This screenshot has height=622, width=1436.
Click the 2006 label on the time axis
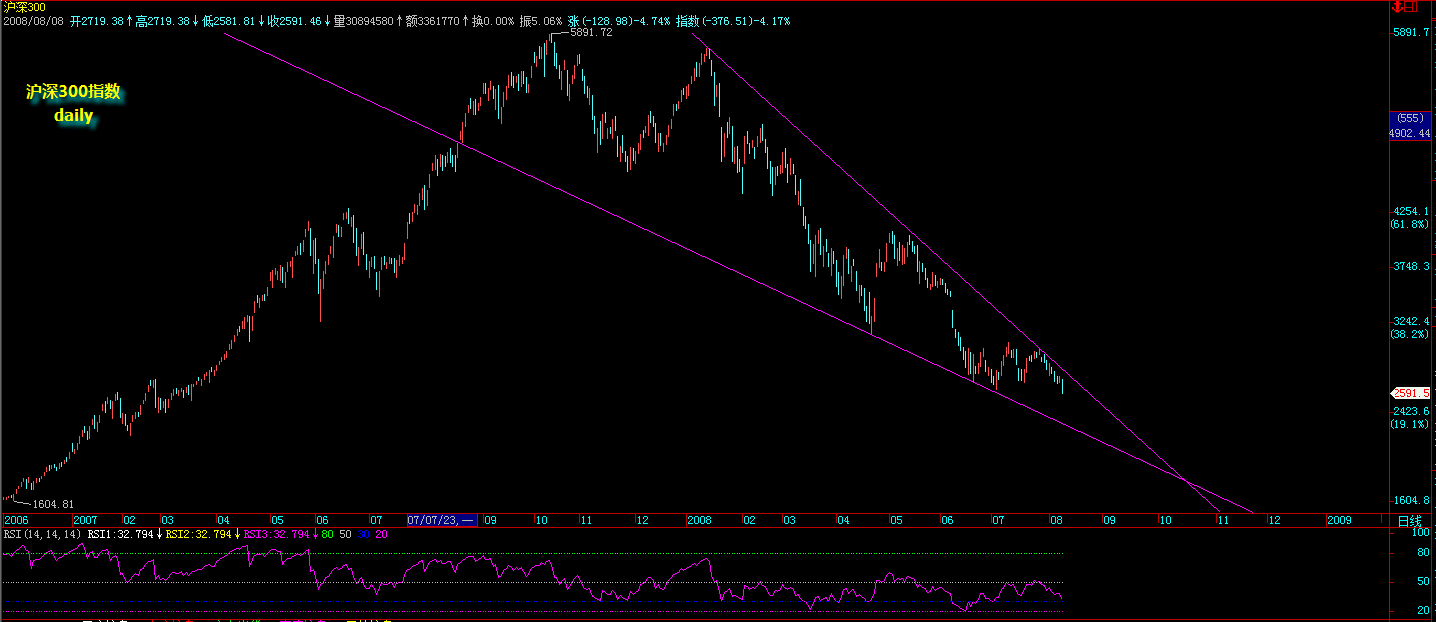click(x=17, y=521)
